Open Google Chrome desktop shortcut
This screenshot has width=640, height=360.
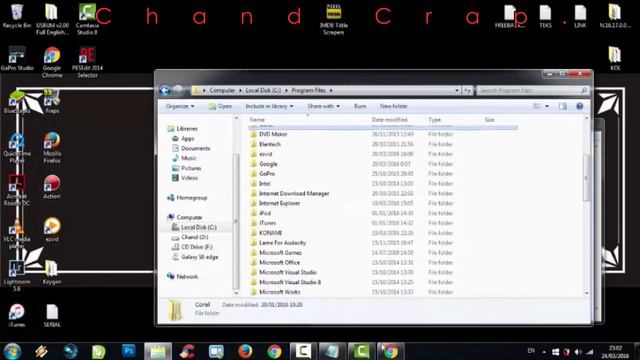click(52, 62)
